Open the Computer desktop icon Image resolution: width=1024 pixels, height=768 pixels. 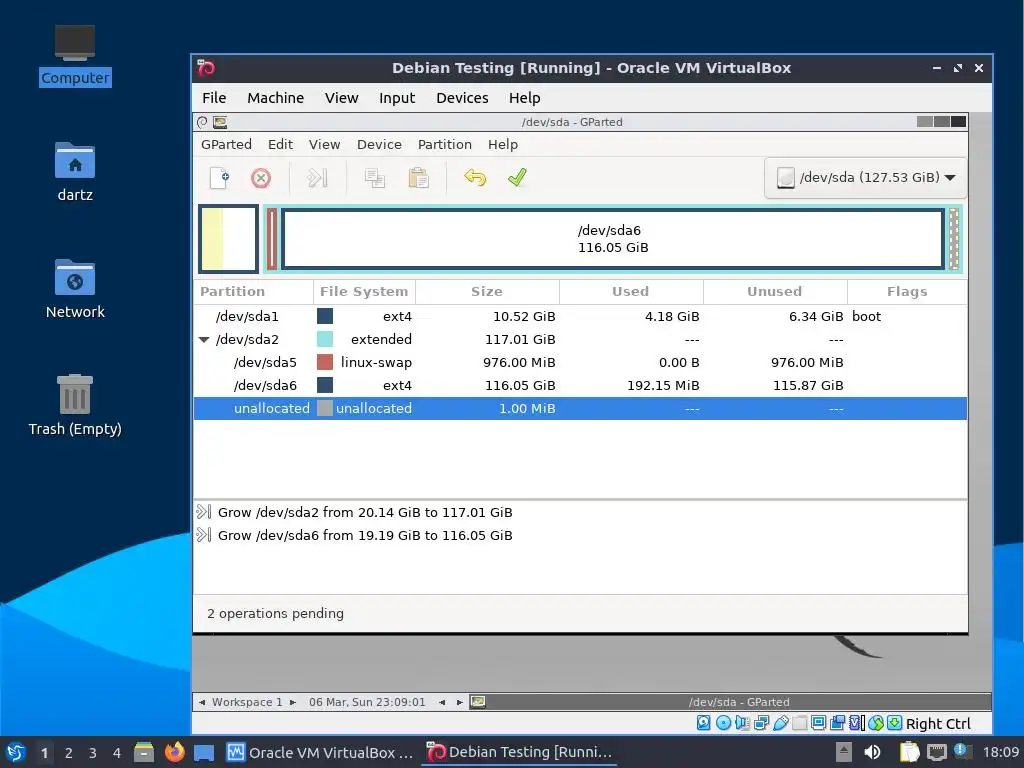pyautogui.click(x=75, y=56)
